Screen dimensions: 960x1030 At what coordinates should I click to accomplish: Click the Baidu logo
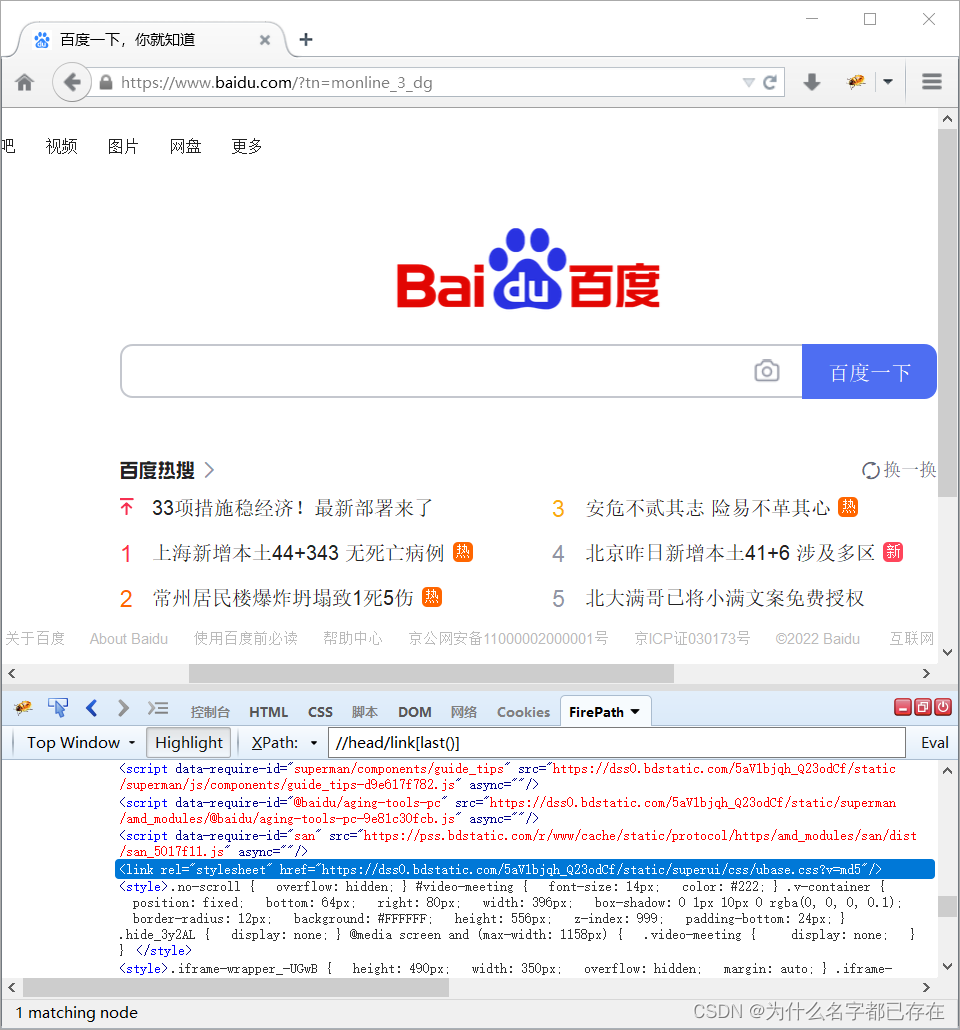point(528,269)
